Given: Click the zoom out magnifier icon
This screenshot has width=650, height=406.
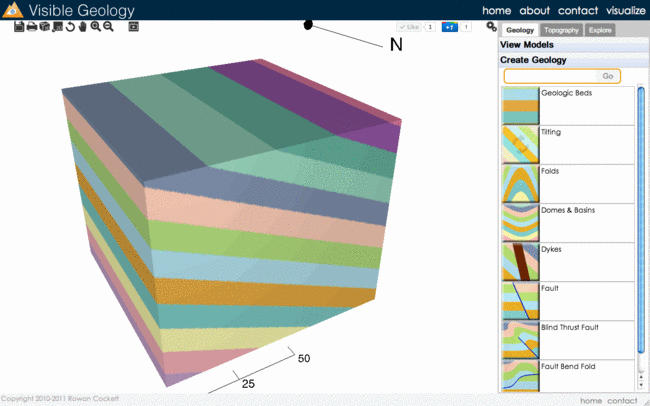Looking at the screenshot, I should tap(108, 26).
